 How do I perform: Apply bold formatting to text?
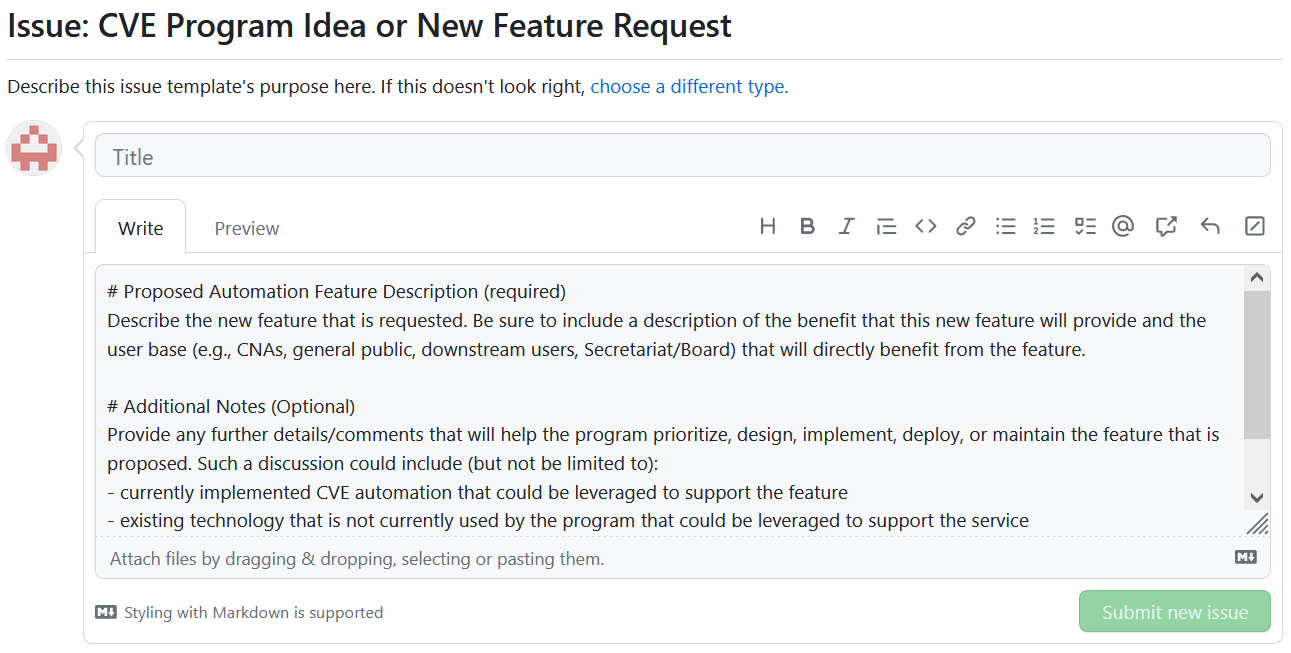click(807, 226)
